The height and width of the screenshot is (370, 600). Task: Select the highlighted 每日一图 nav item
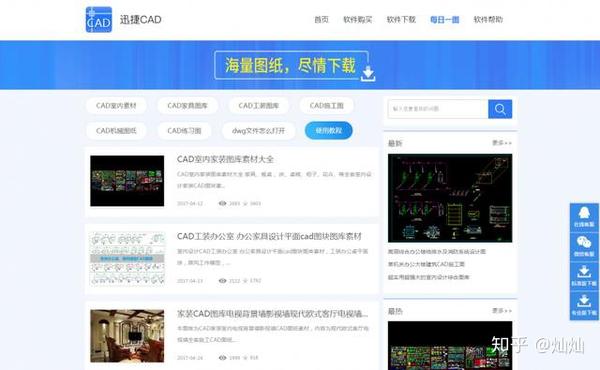pyautogui.click(x=445, y=20)
